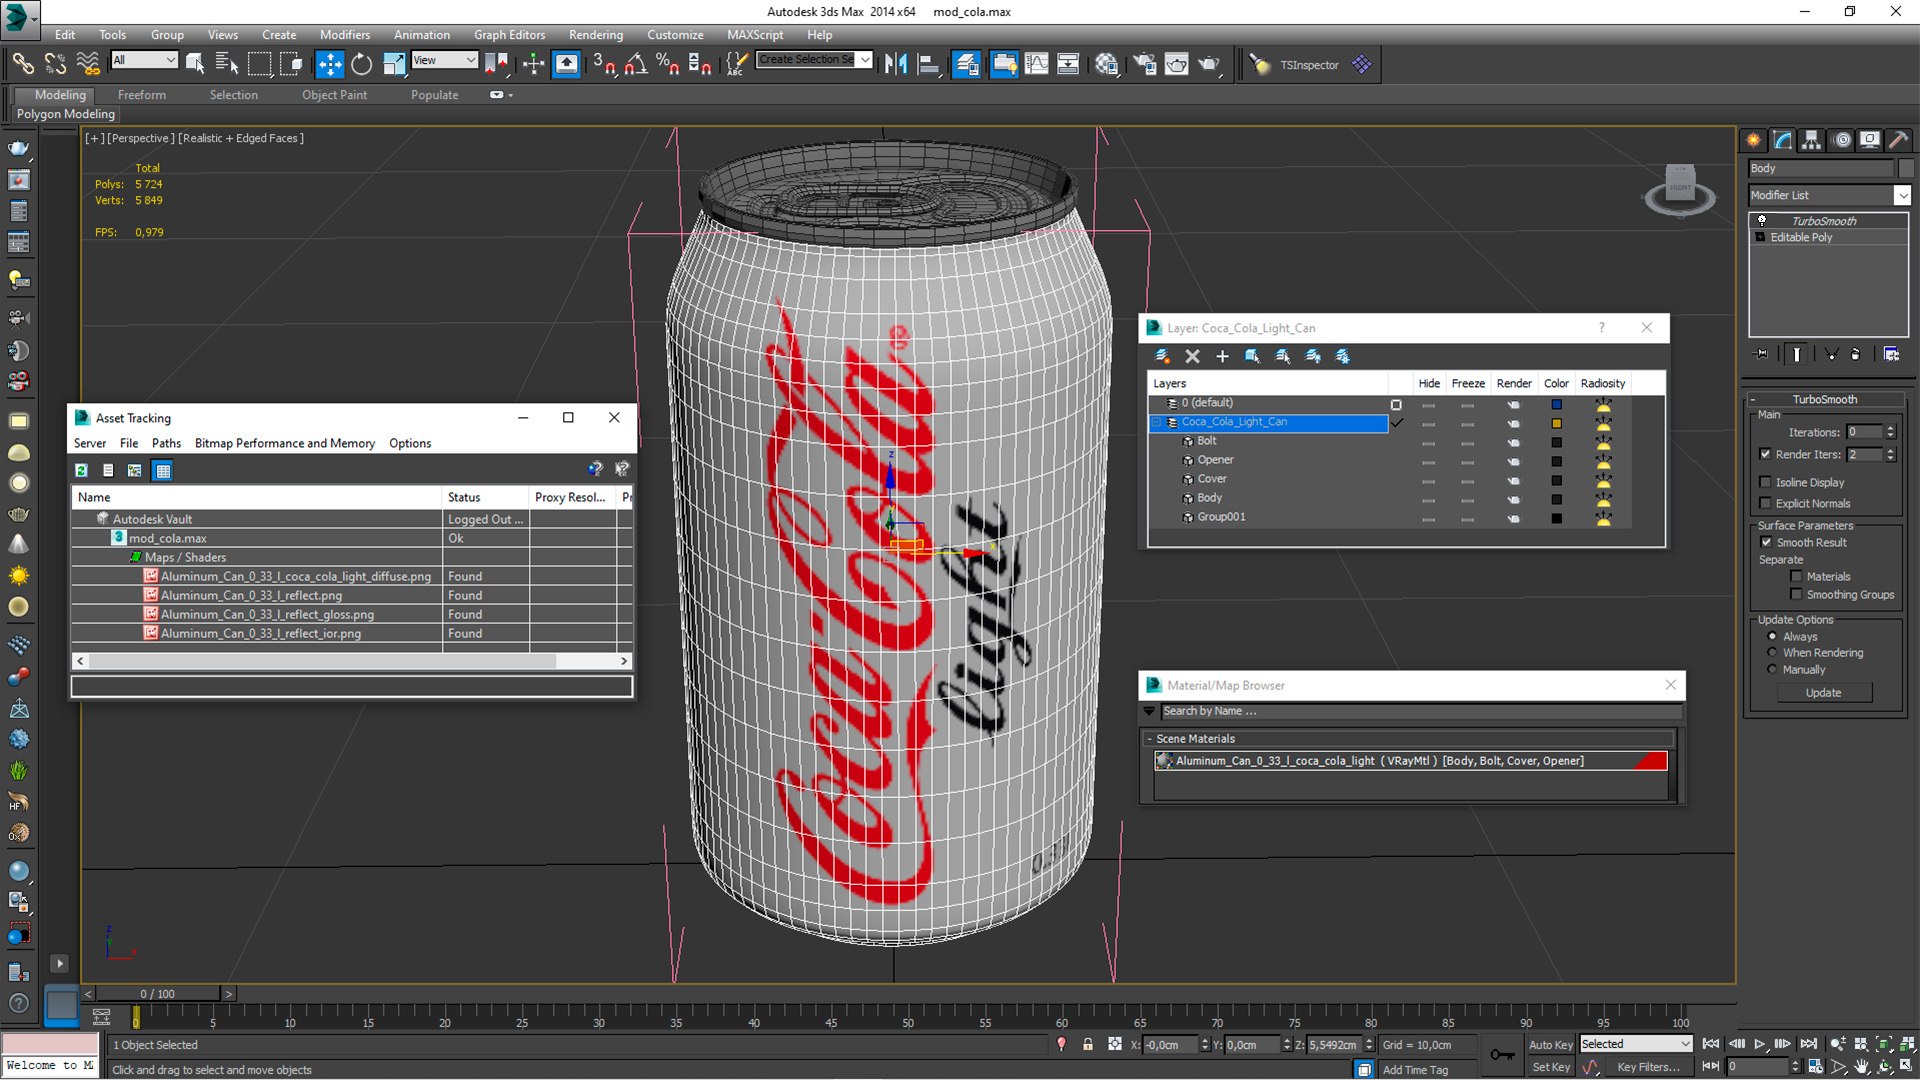
Task: Open Paths menu in Asset Tracking
Action: click(166, 443)
